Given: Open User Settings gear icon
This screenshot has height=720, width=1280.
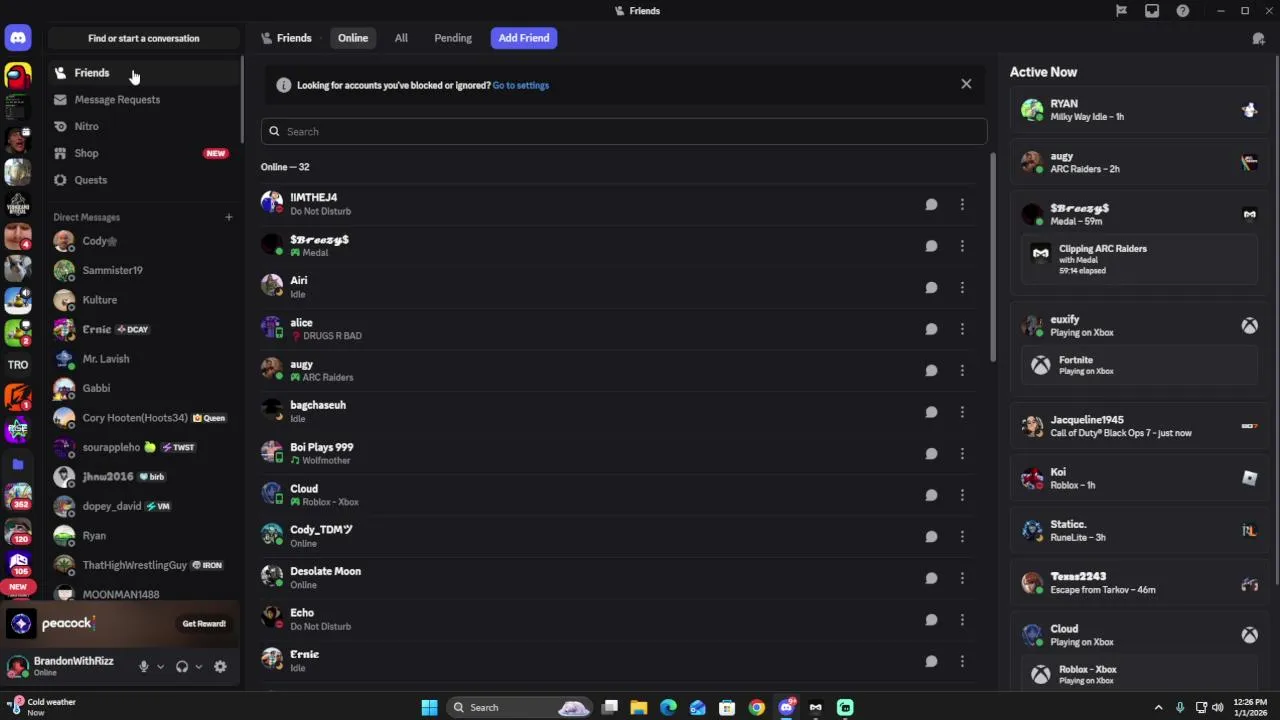Looking at the screenshot, I should [220, 666].
